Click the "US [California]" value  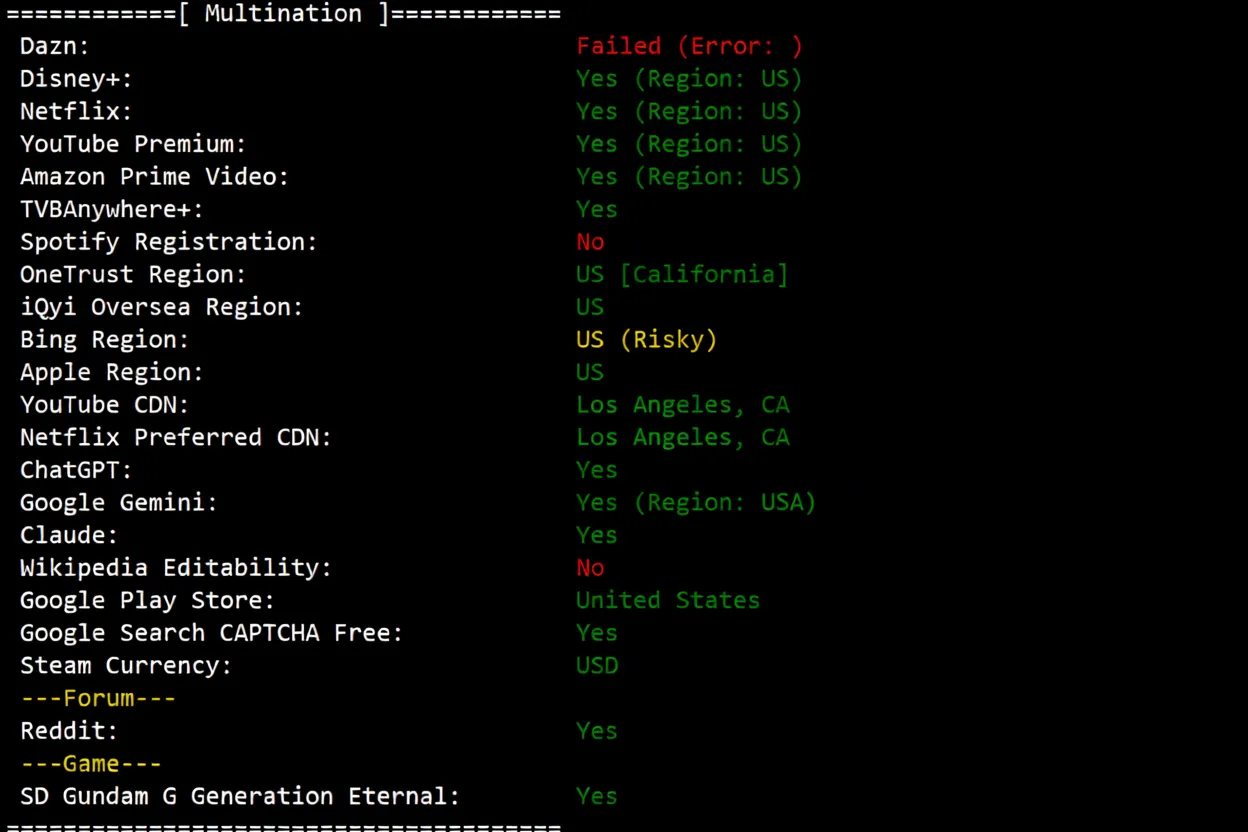[x=683, y=274]
